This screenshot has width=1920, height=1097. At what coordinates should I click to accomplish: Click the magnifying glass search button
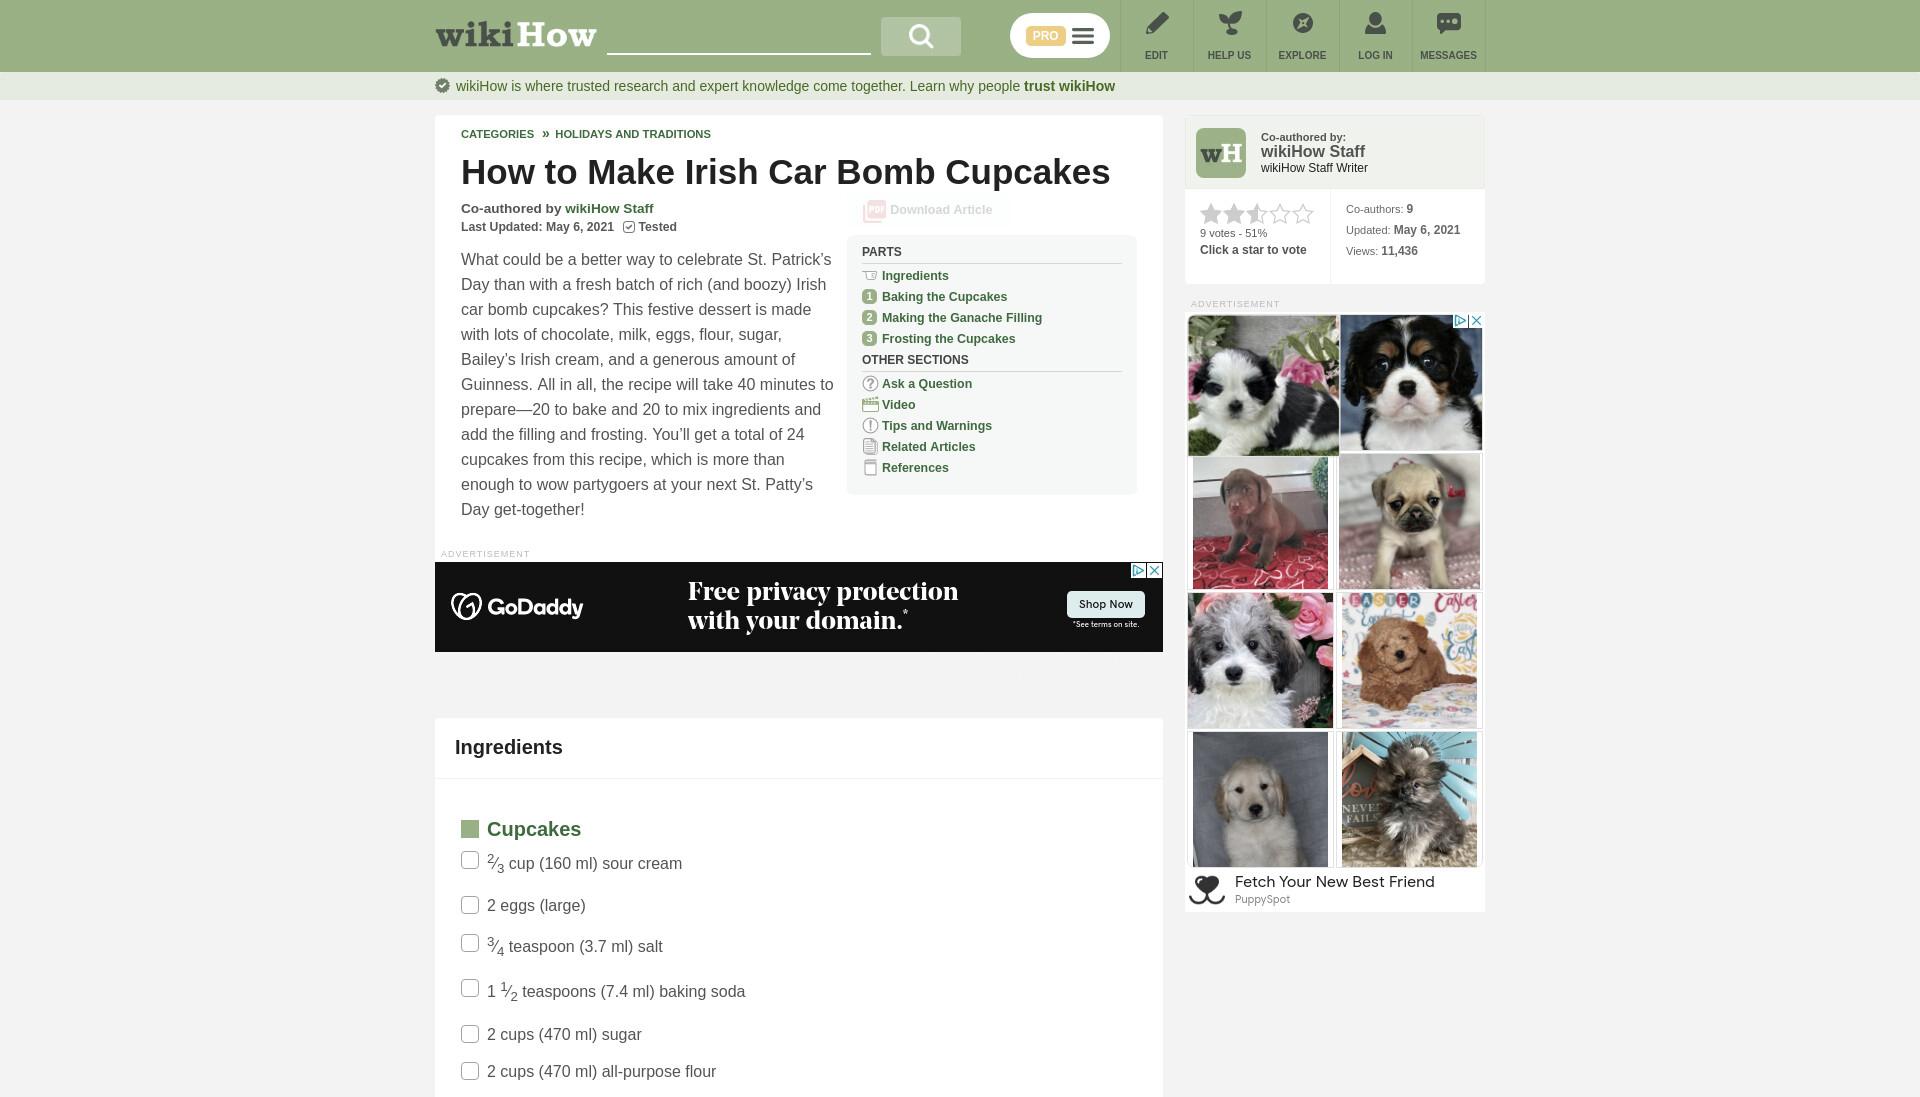pyautogui.click(x=920, y=36)
